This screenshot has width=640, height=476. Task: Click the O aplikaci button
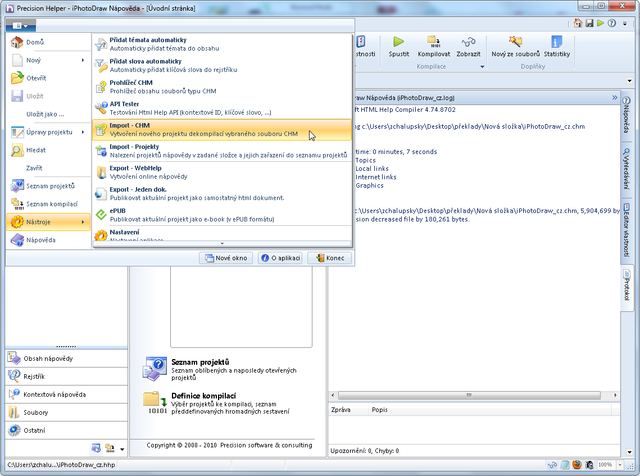(280, 258)
